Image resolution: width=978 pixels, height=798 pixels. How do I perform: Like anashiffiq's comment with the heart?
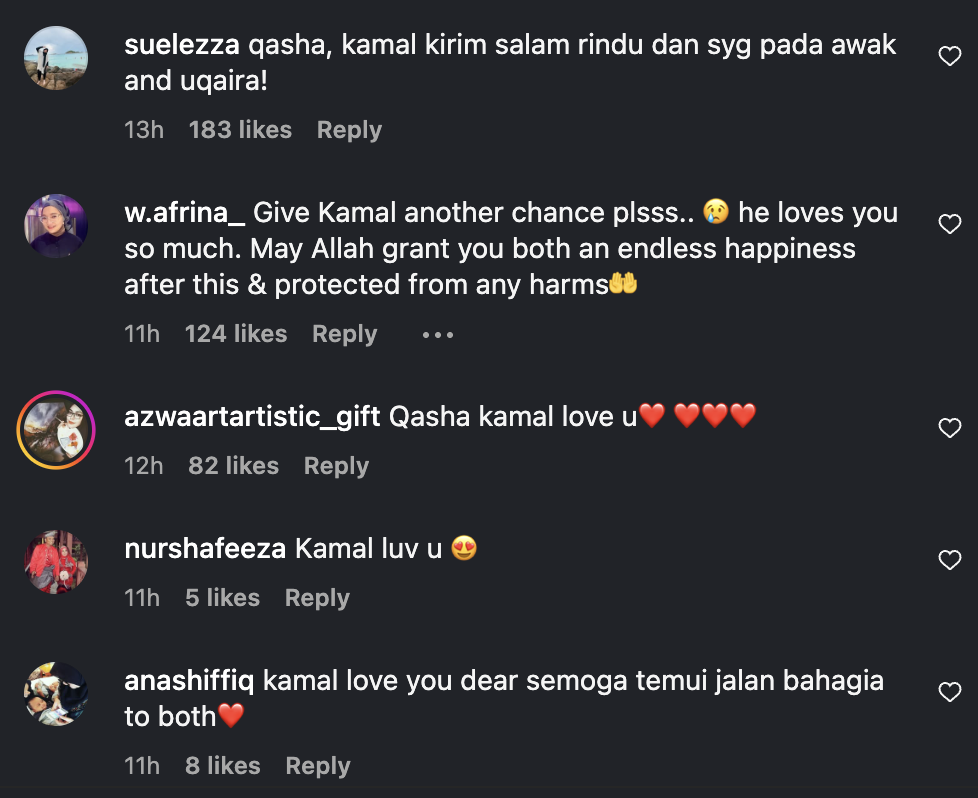[949, 693]
